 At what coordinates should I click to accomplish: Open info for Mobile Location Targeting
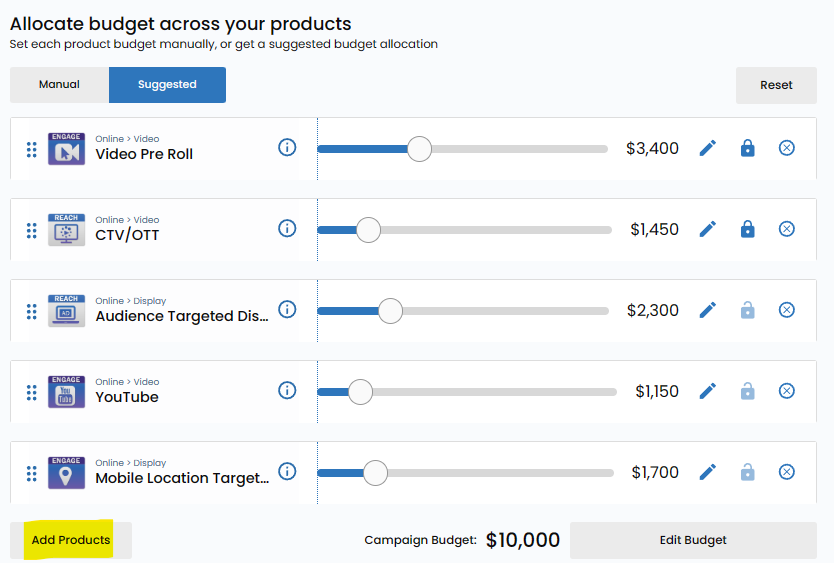[287, 471]
